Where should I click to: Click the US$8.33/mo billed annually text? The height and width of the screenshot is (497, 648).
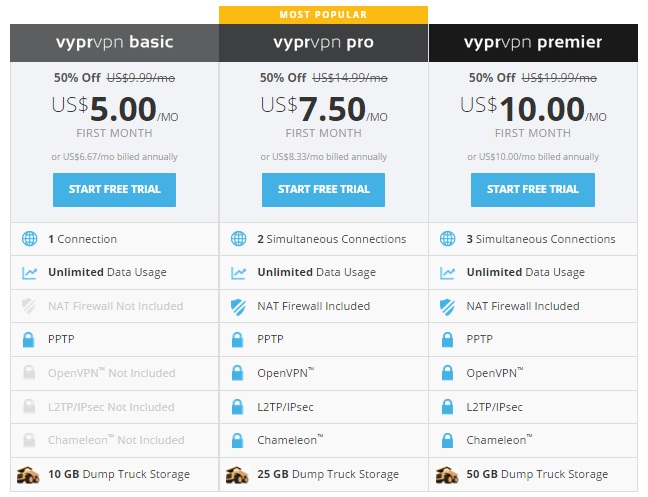[x=329, y=157]
